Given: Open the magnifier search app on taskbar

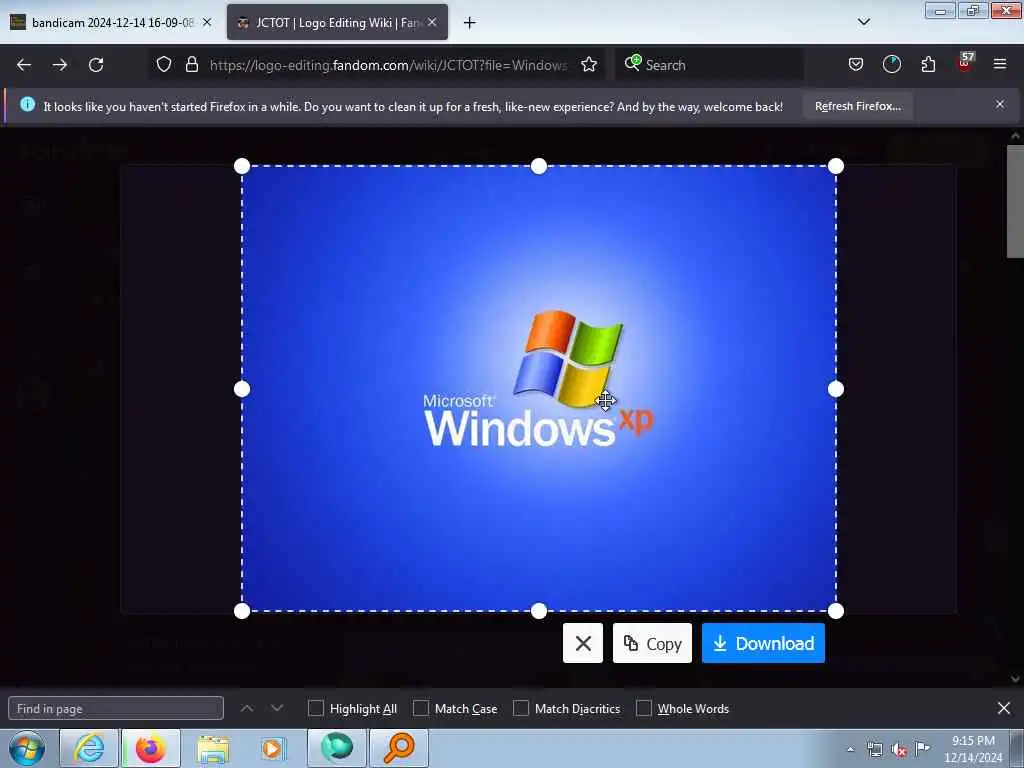Looking at the screenshot, I should pos(399,748).
